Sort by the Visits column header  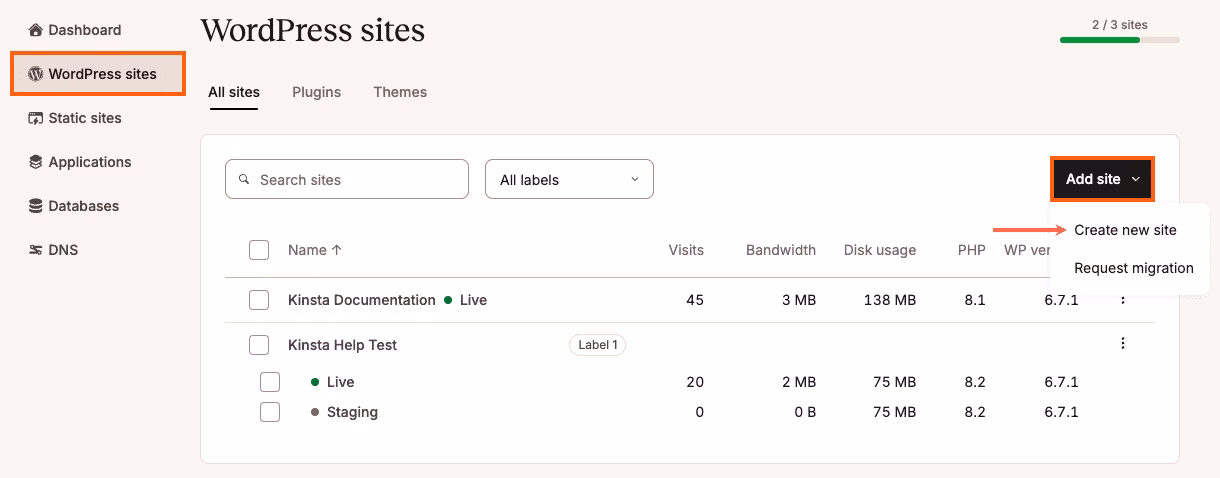(686, 250)
